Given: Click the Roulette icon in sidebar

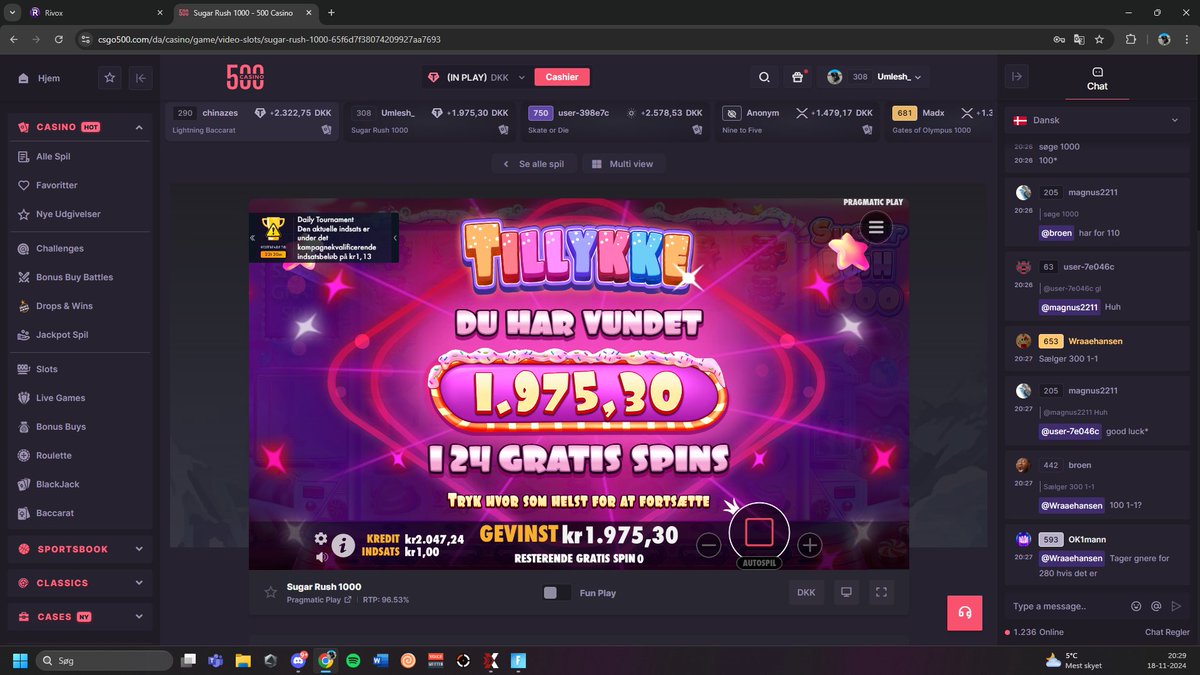Looking at the screenshot, I should coord(25,455).
